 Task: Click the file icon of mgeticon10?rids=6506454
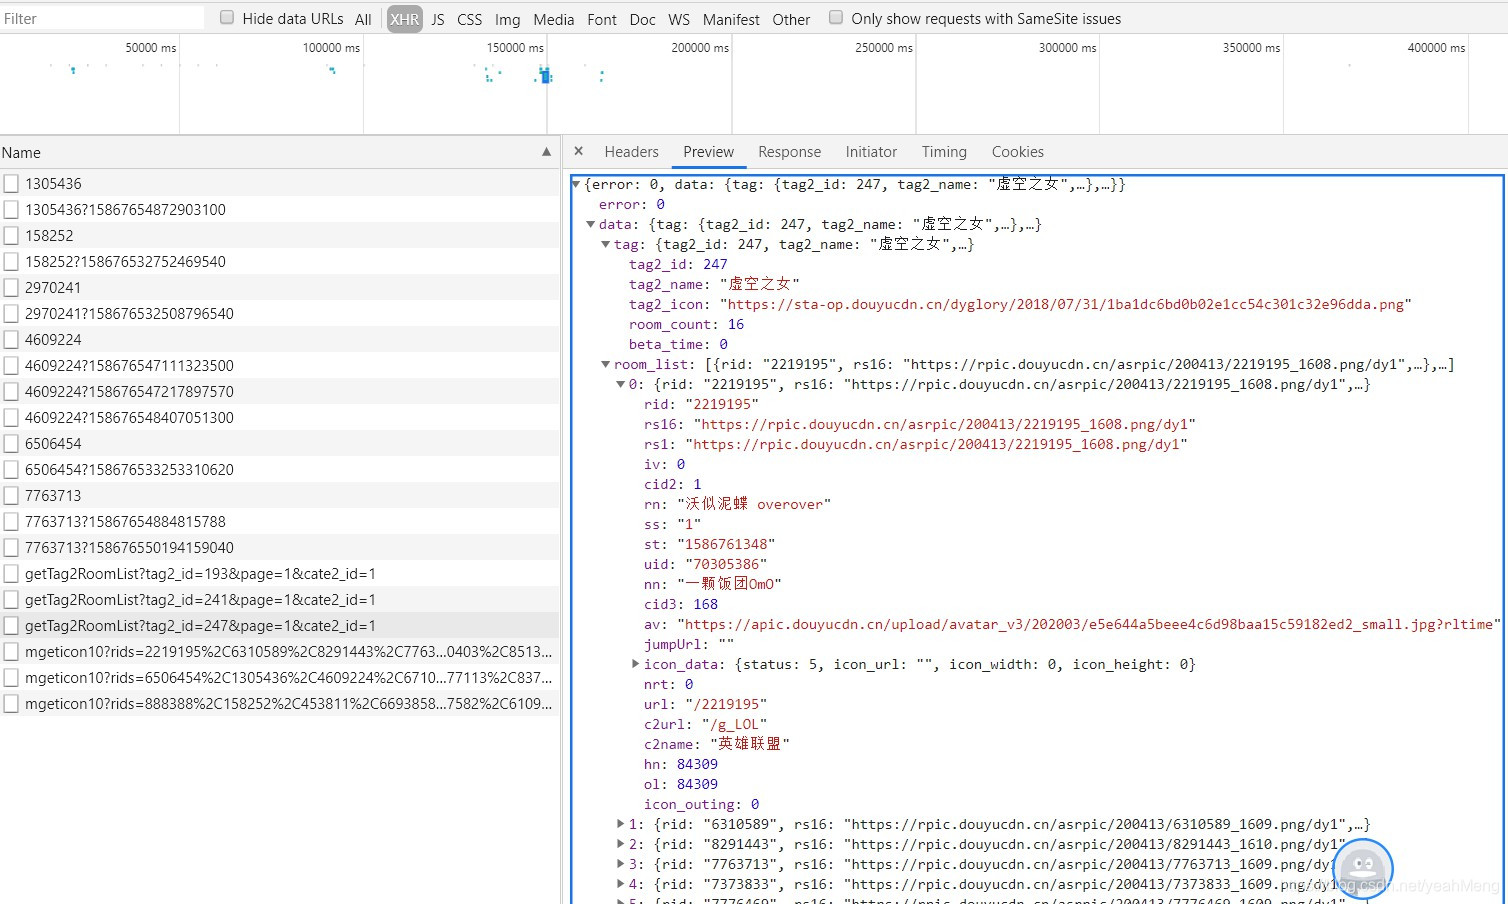pyautogui.click(x=11, y=678)
